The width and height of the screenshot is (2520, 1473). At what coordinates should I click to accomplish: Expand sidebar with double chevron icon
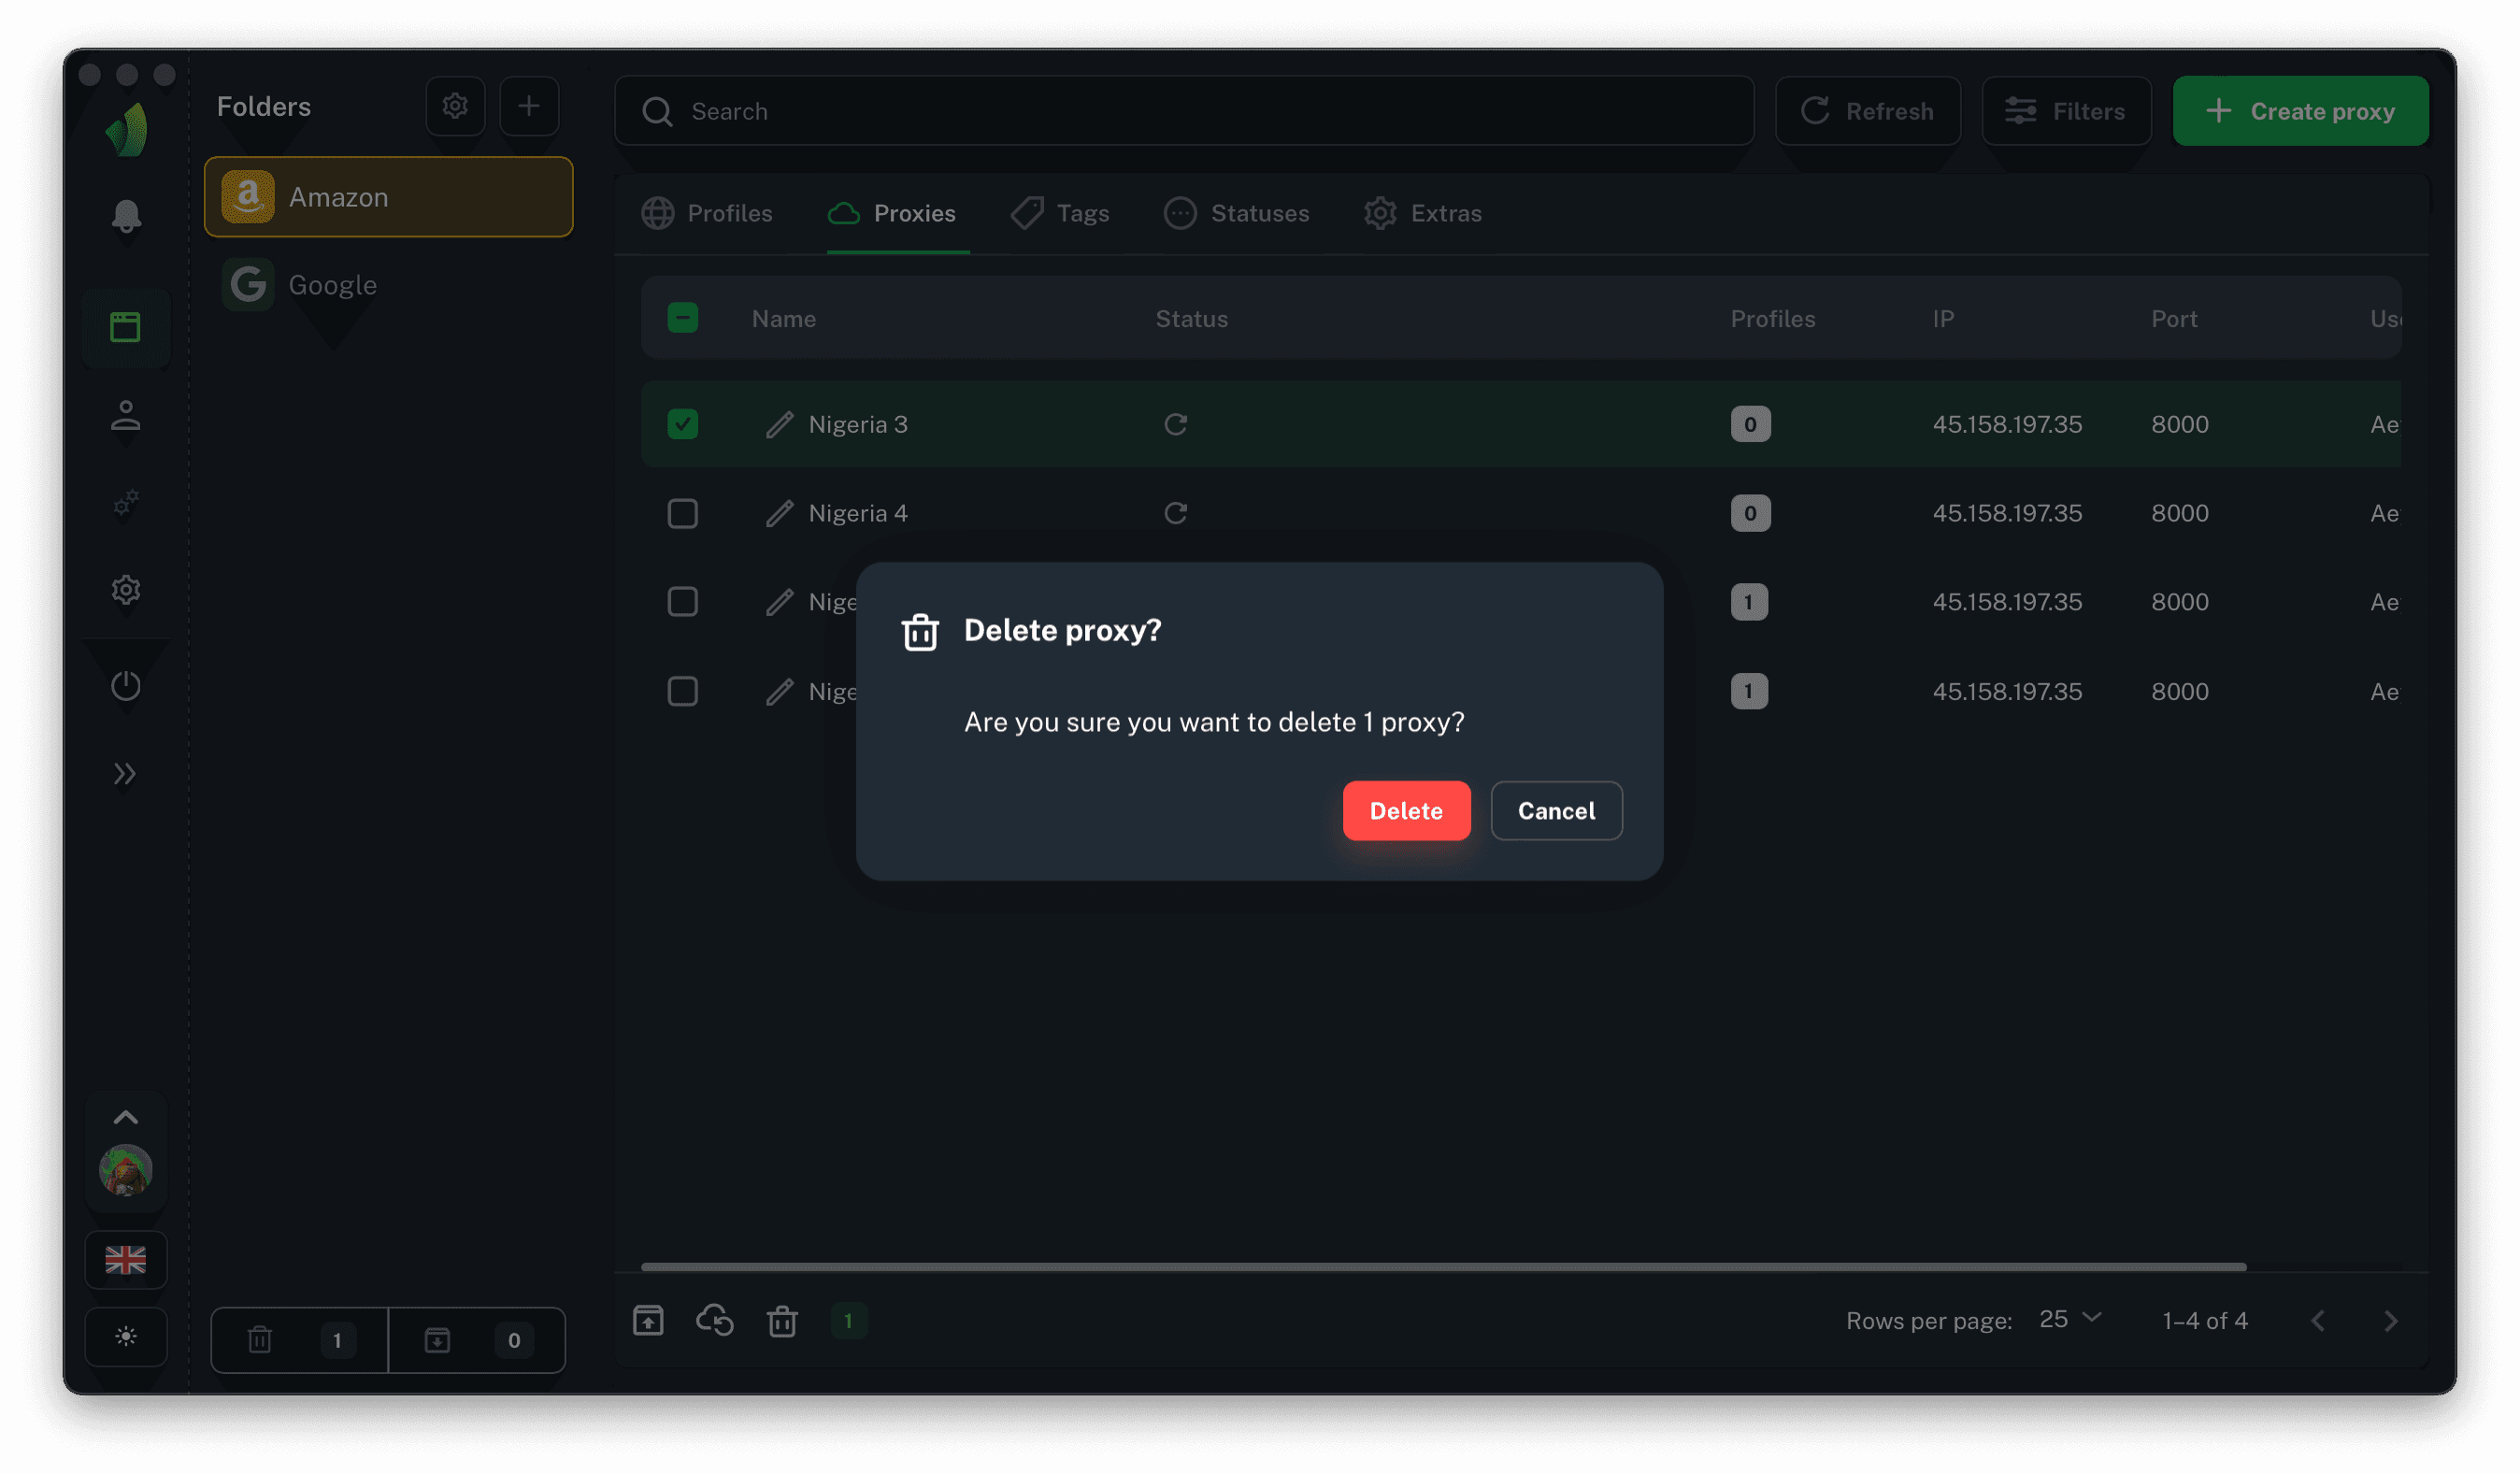click(125, 773)
